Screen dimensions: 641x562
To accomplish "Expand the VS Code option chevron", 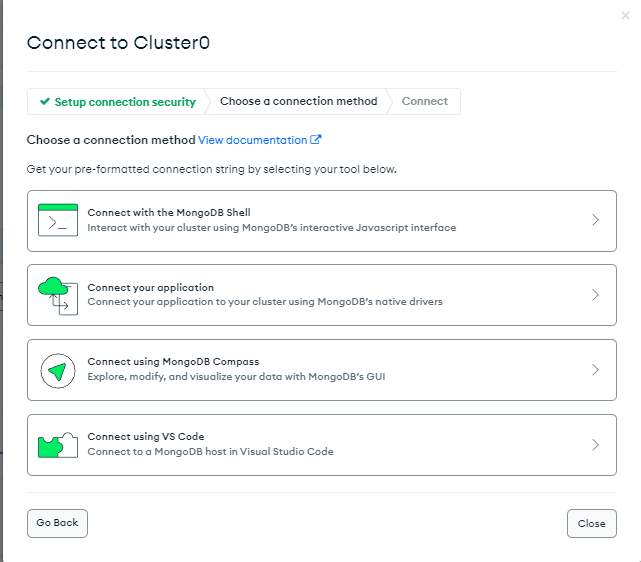I will coord(596,444).
